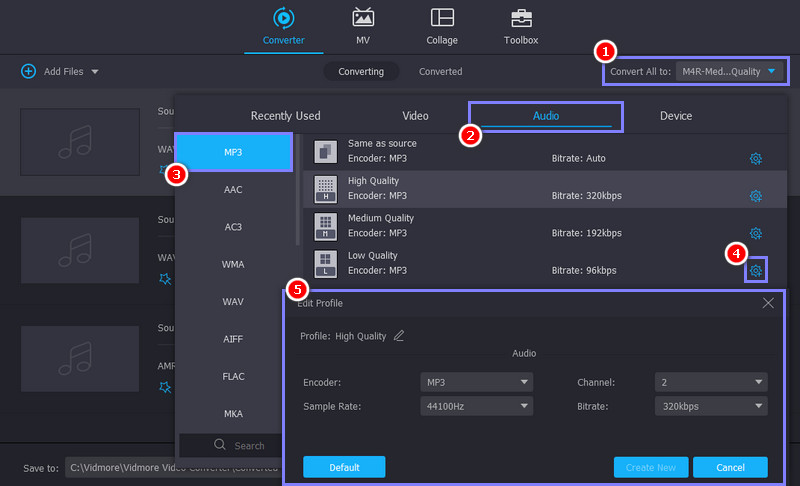Switch to the Audio tab
Viewport: 800px width, 486px height.
point(546,116)
